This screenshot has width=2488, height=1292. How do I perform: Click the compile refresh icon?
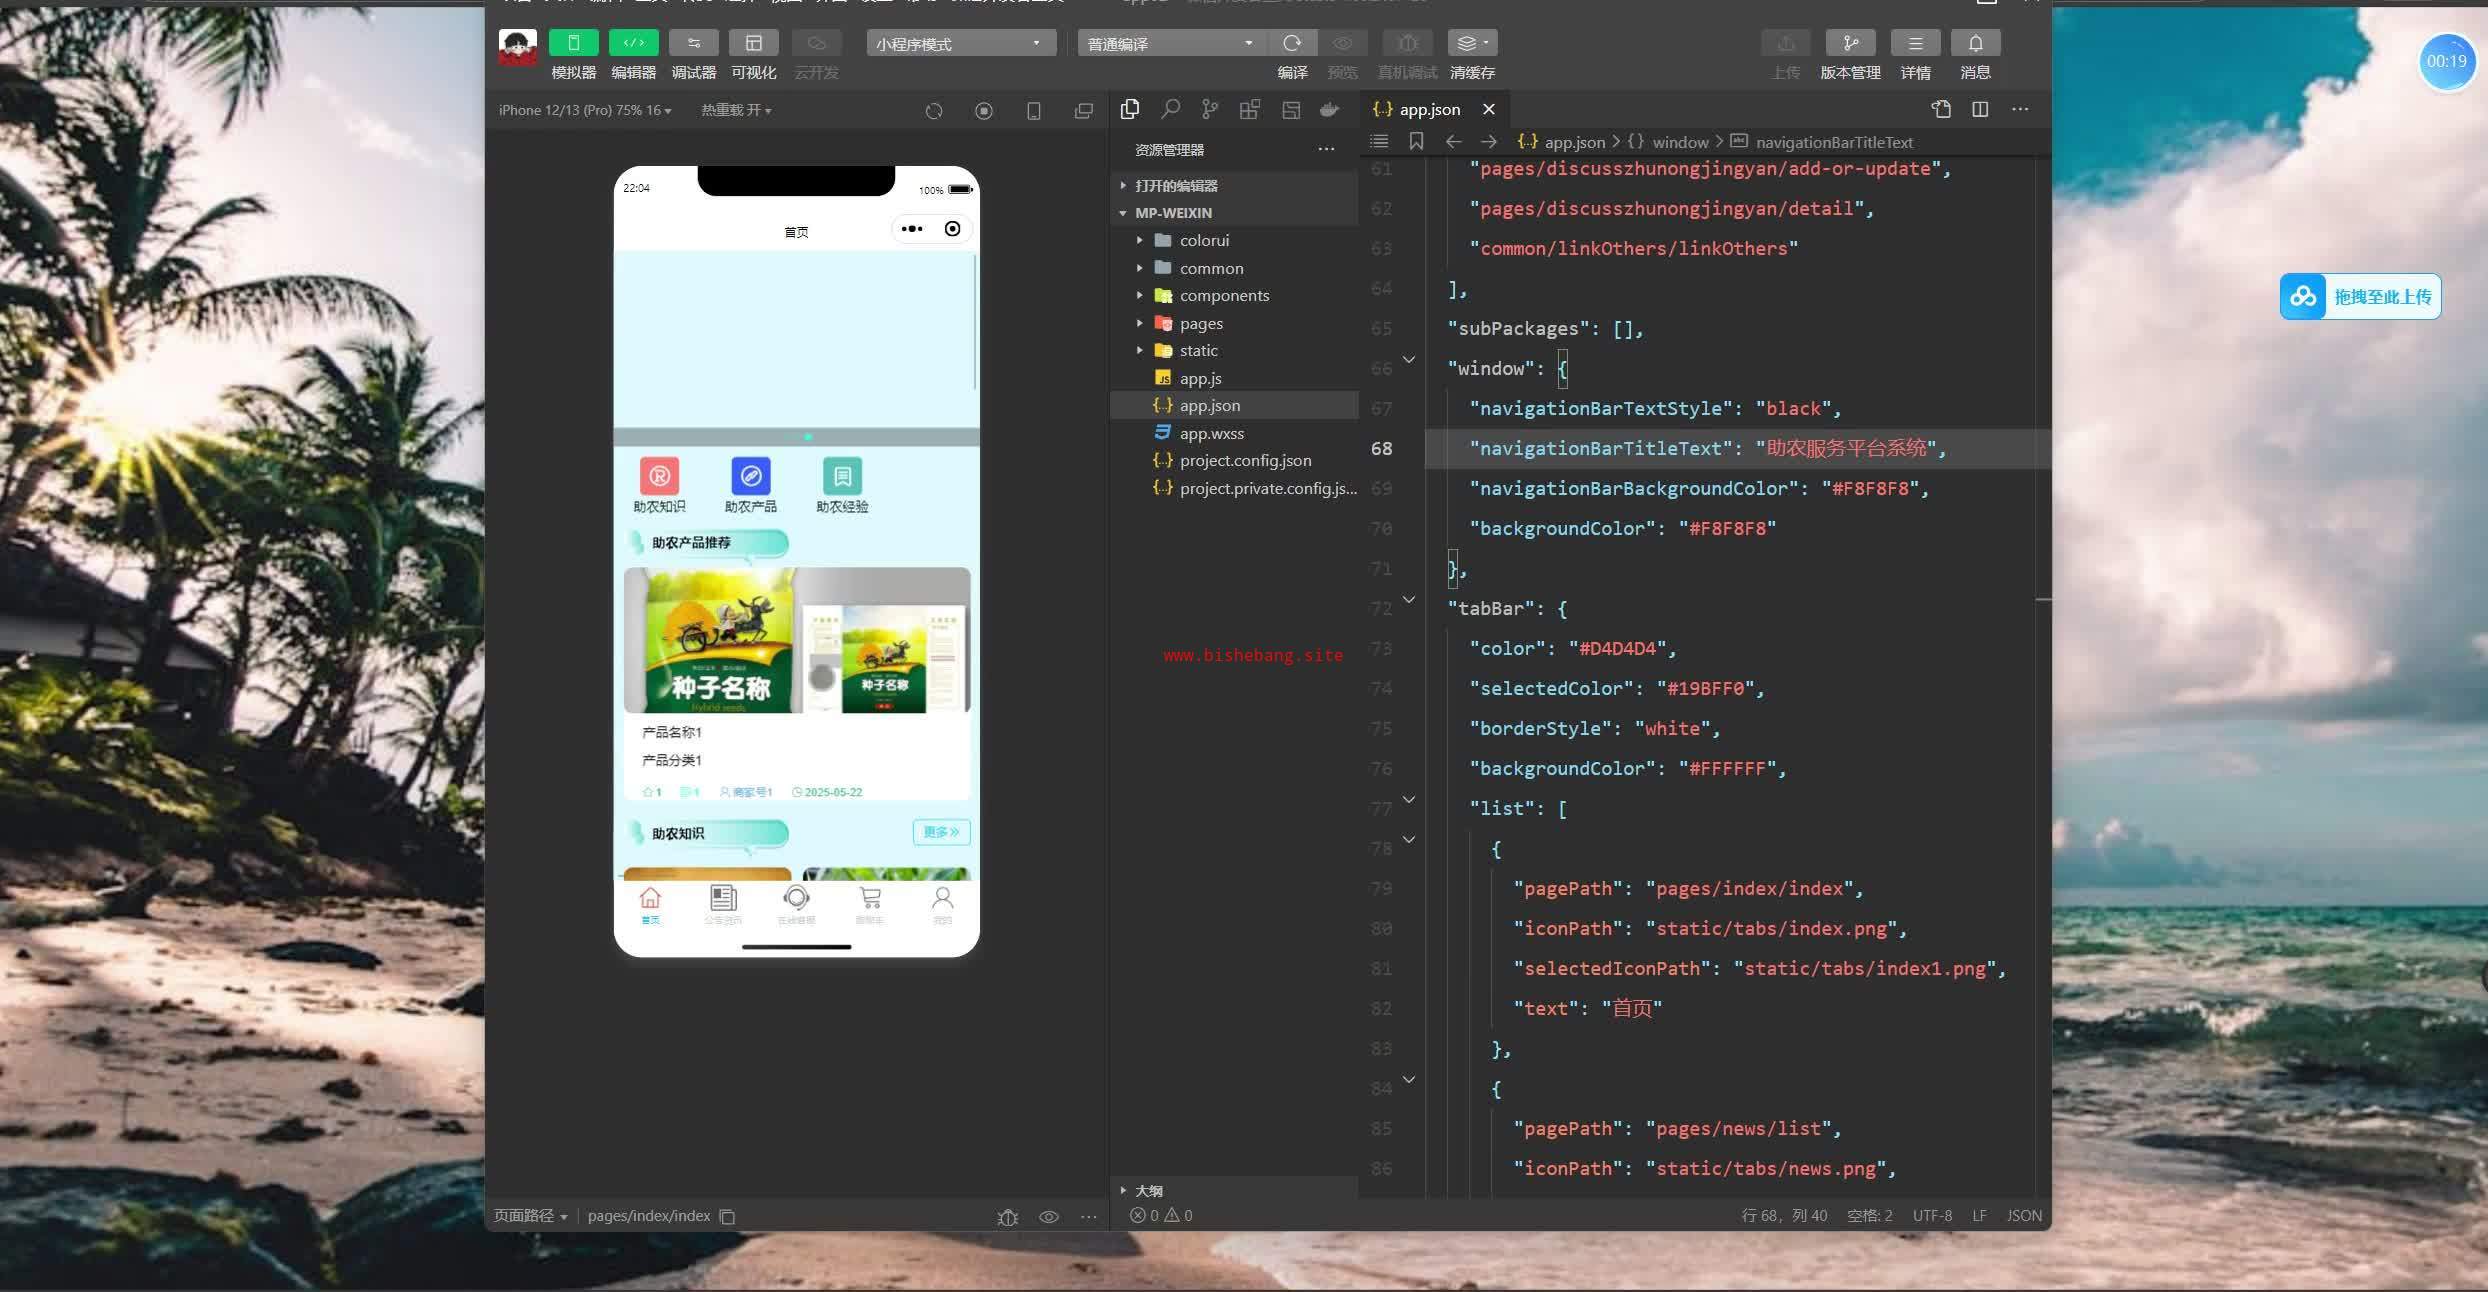click(1292, 43)
